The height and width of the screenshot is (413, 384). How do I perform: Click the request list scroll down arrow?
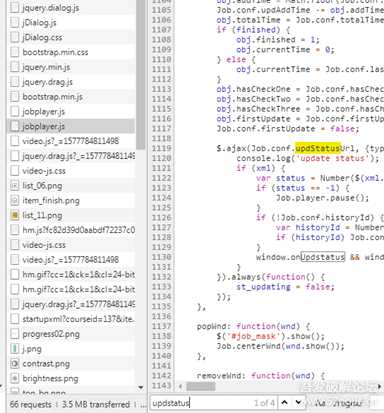click(x=141, y=387)
